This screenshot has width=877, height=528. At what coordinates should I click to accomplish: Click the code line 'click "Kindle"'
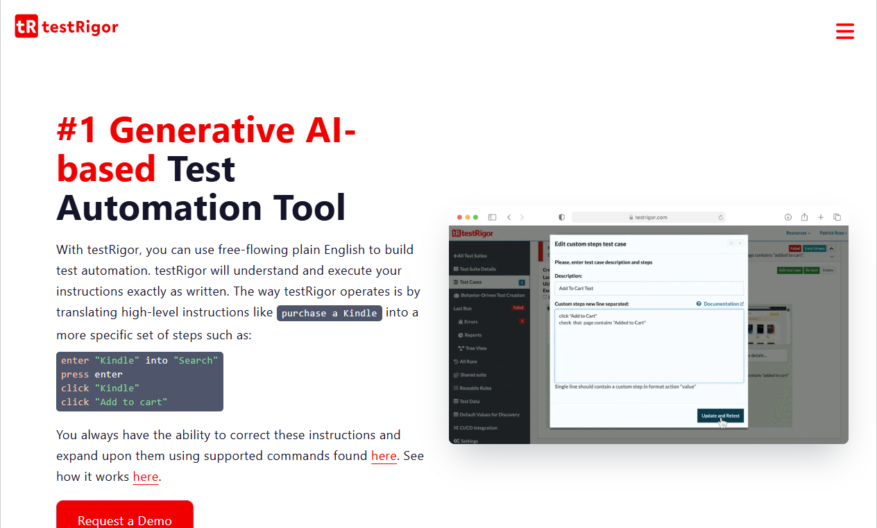[x=100, y=388]
